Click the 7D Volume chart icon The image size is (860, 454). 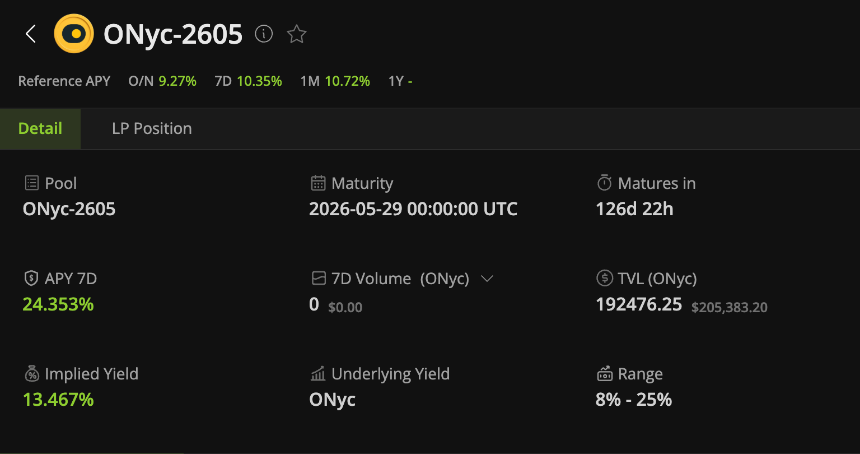tap(318, 278)
